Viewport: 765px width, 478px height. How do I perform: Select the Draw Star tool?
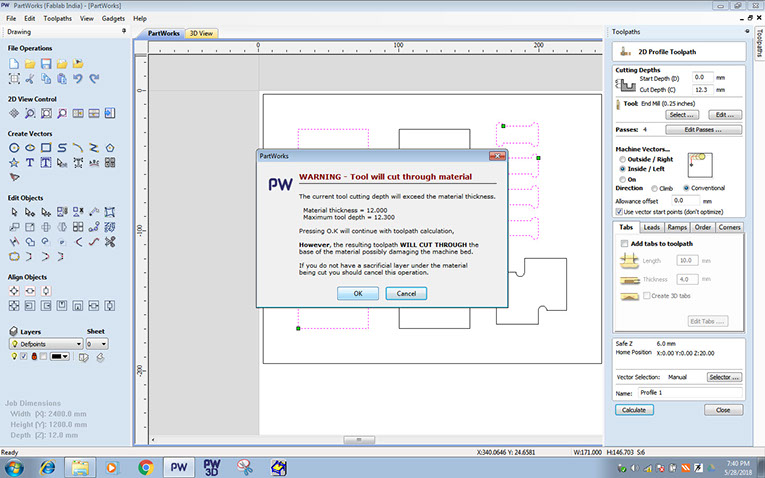tap(14, 162)
